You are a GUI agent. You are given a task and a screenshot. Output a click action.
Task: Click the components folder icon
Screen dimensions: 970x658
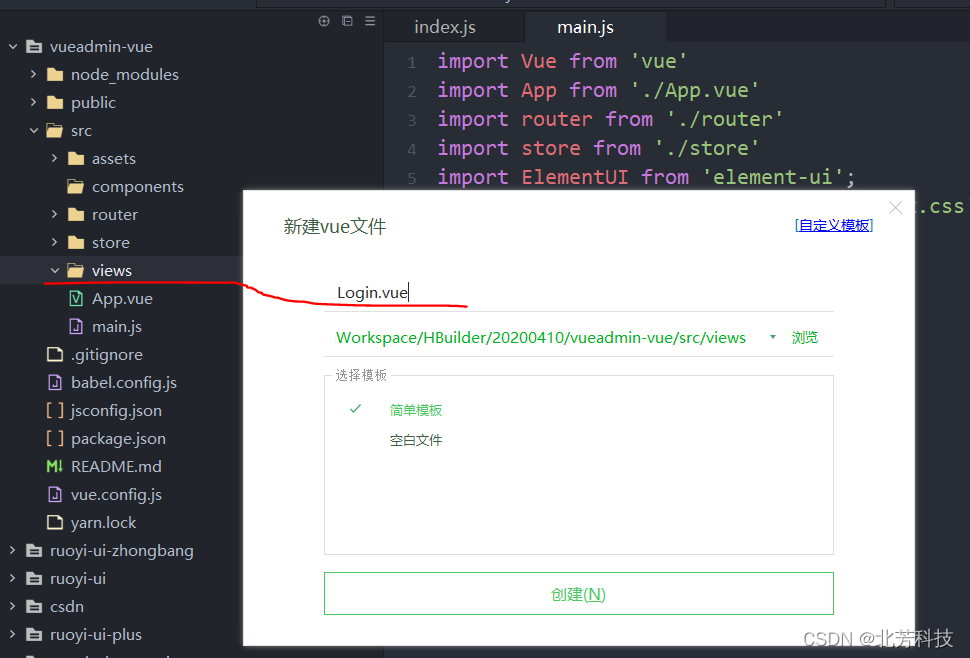(76, 187)
